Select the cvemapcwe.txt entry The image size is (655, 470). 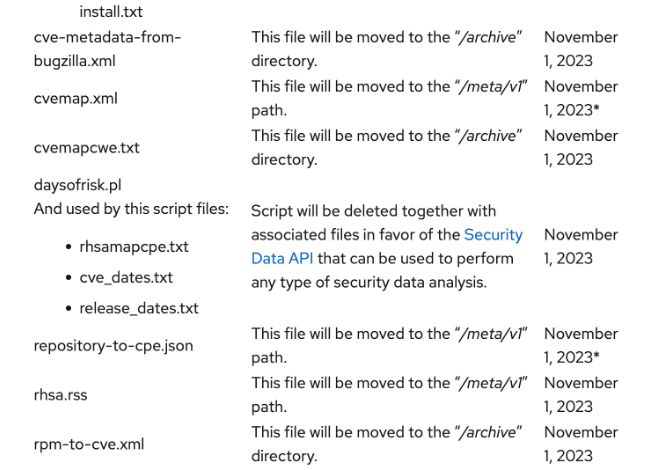(x=86, y=148)
